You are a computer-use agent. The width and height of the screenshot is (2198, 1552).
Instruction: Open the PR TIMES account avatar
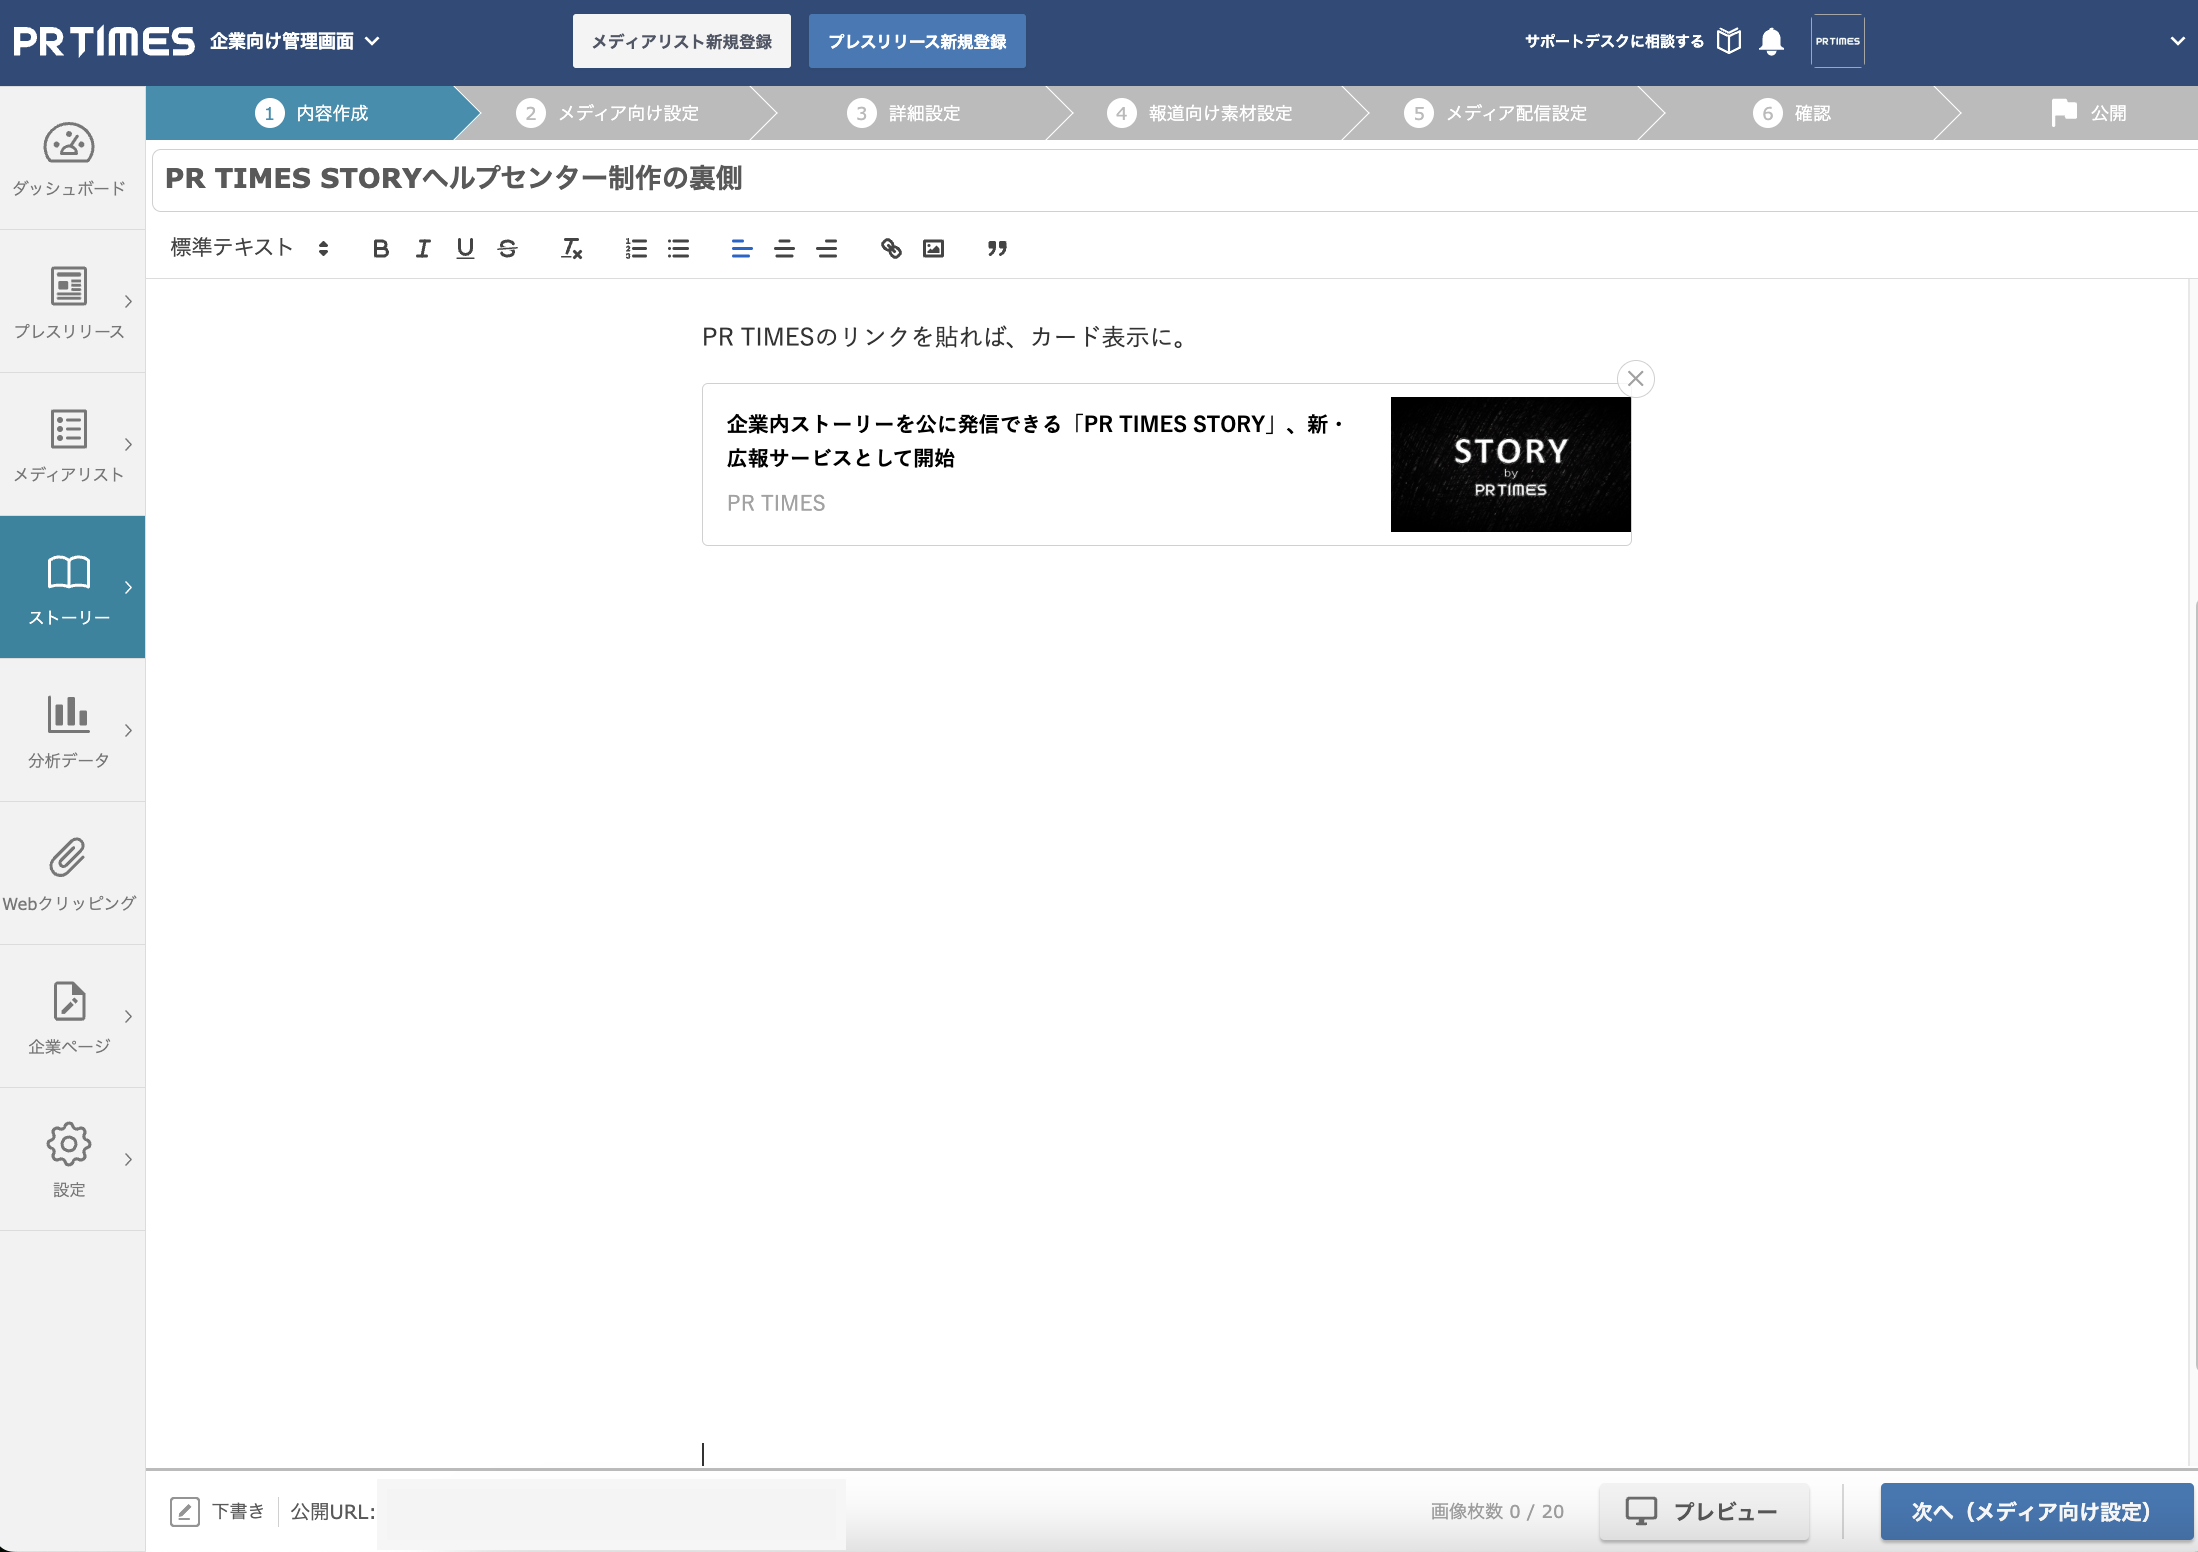1837,41
